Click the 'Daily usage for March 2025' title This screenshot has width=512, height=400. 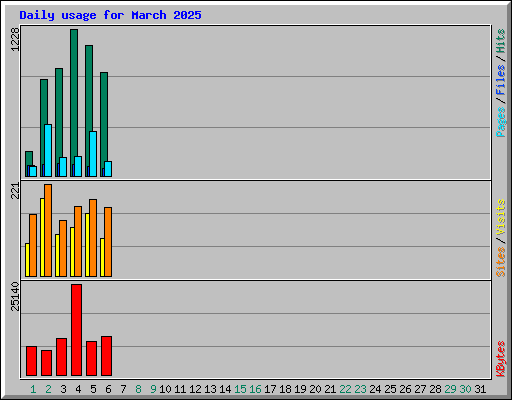pyautogui.click(x=110, y=15)
